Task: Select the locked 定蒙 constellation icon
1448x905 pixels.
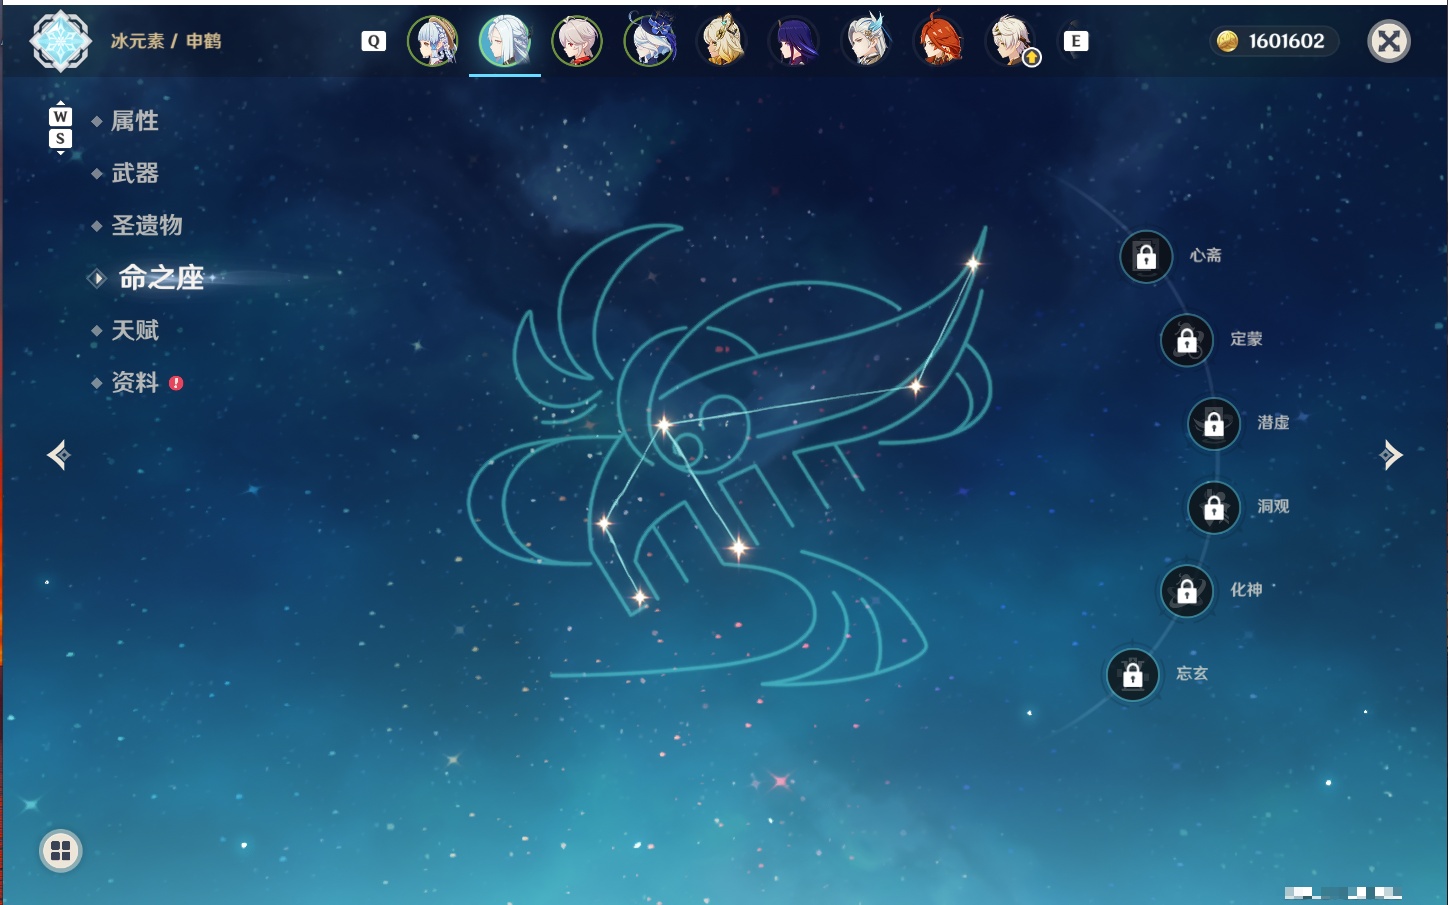Action: (1187, 340)
